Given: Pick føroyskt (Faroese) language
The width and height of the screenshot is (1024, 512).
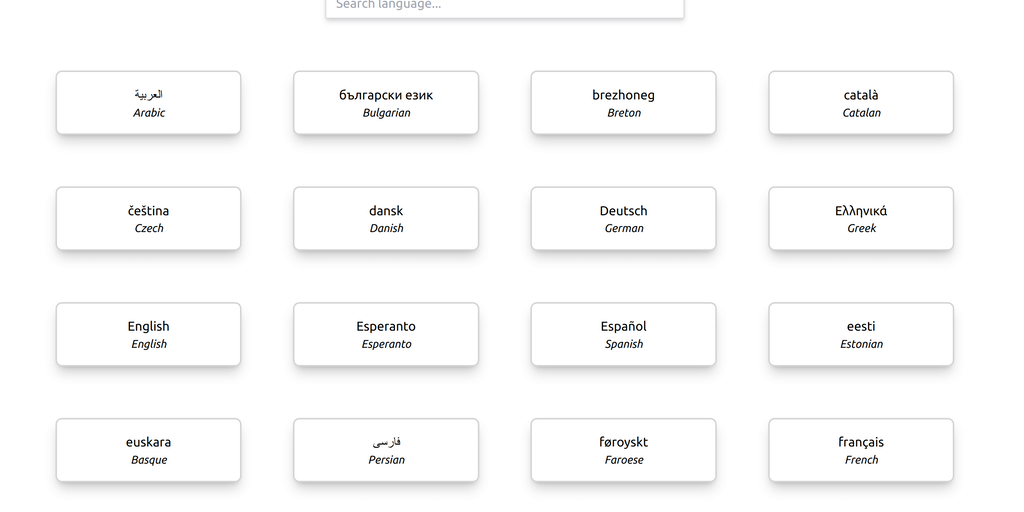Looking at the screenshot, I should 623,450.
